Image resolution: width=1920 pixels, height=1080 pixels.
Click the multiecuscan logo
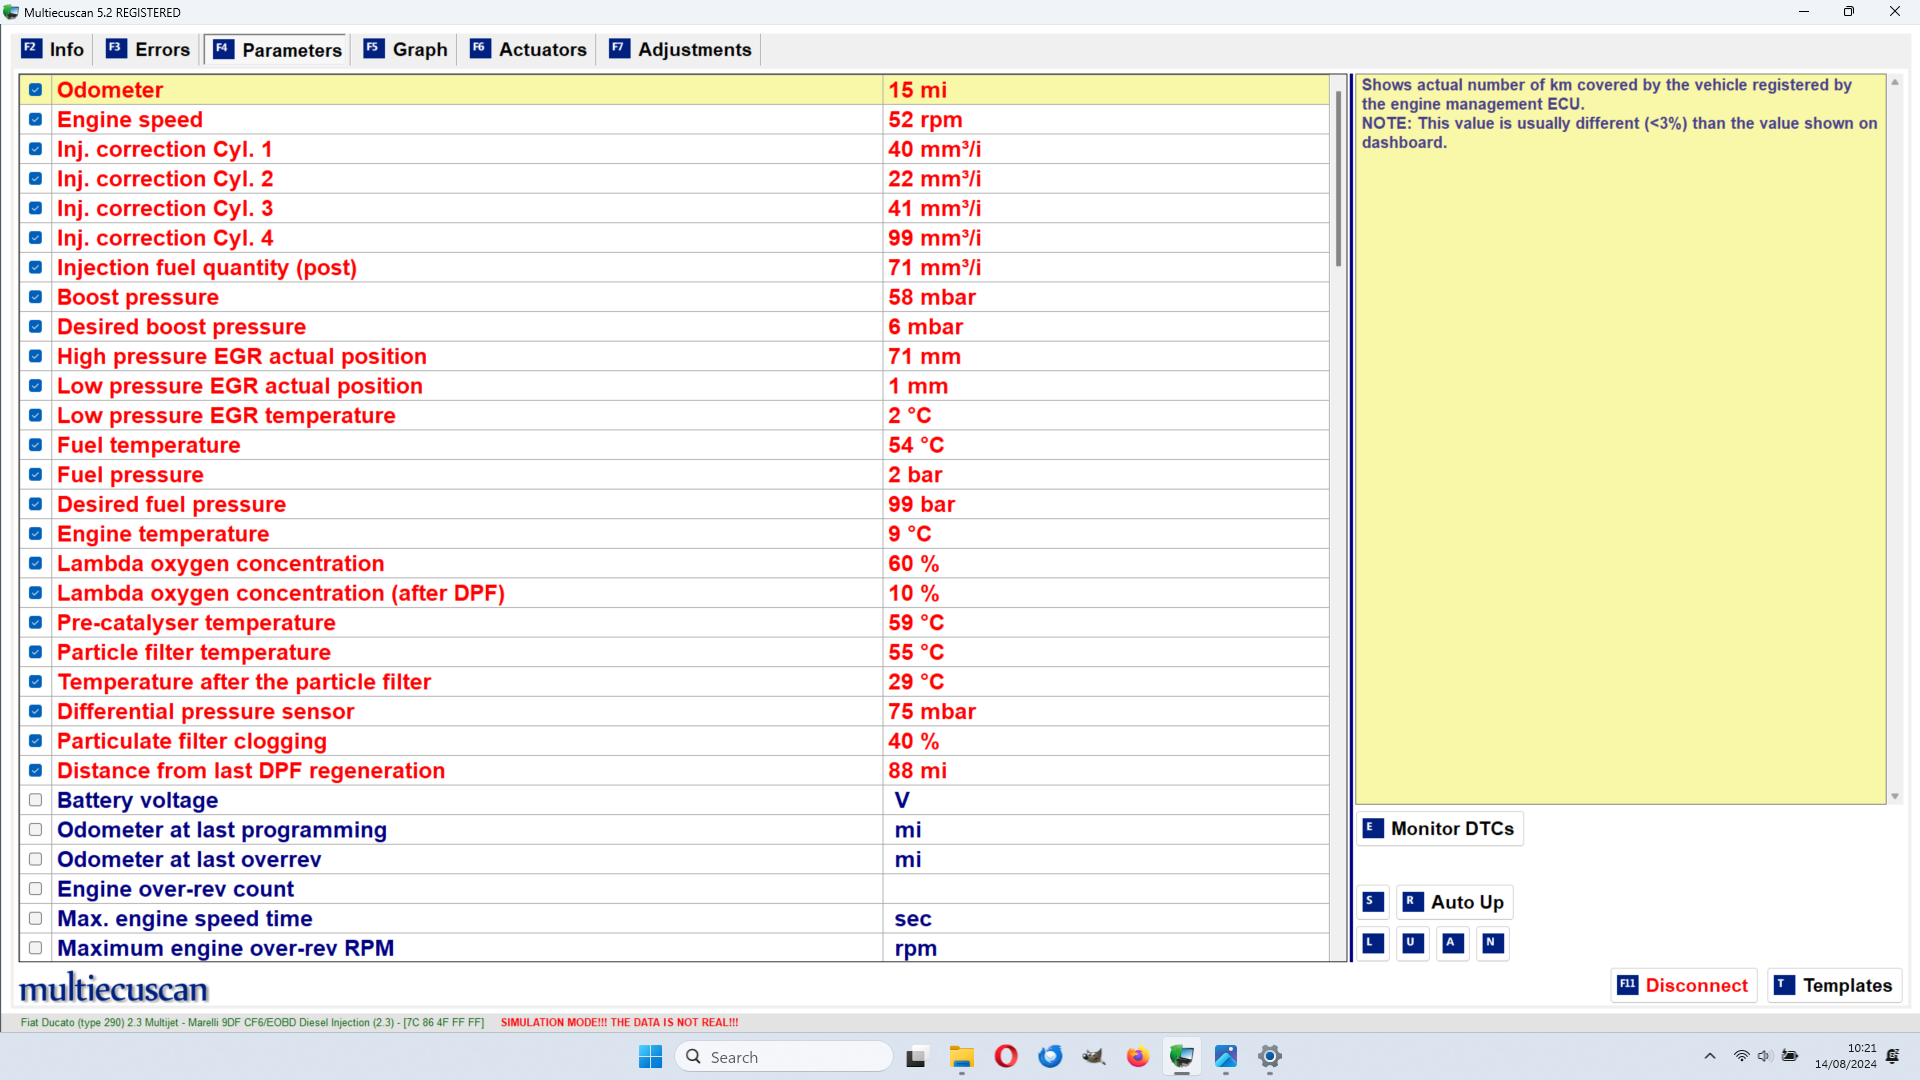(114, 989)
